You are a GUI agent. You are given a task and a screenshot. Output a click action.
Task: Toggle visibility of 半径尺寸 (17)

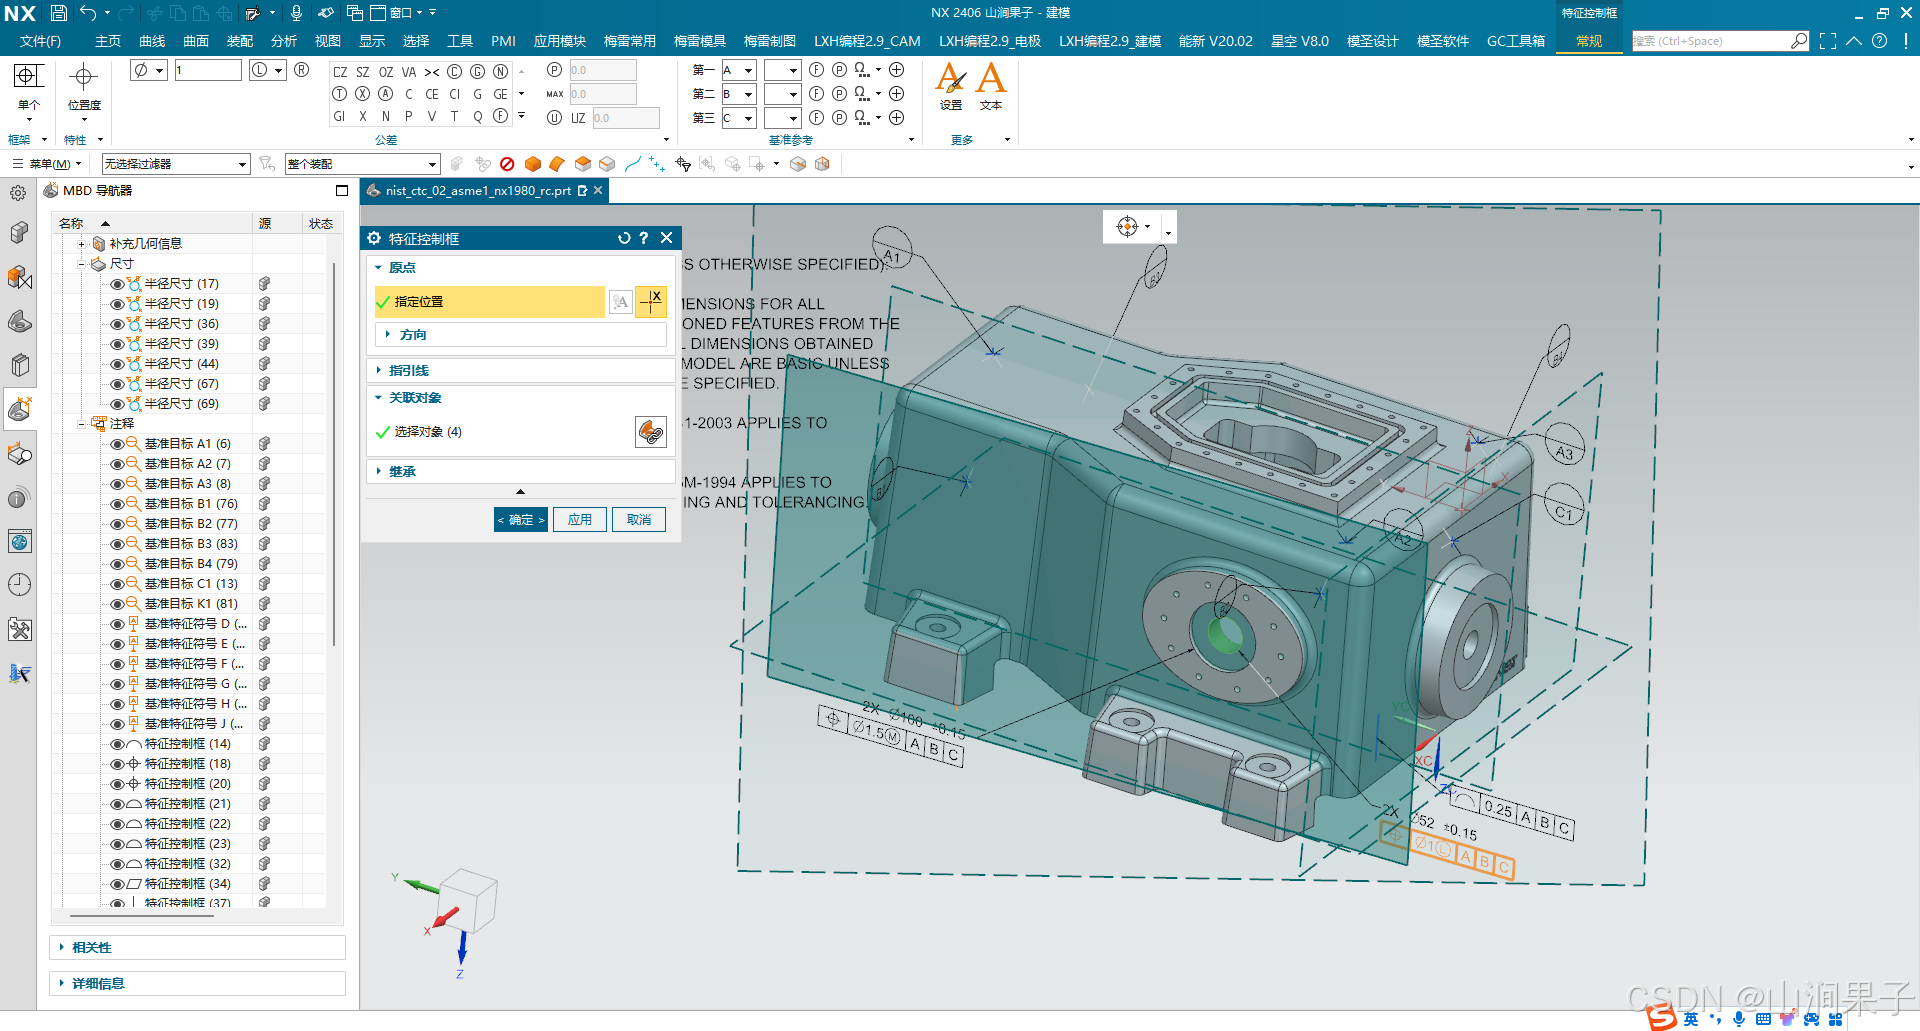117,284
